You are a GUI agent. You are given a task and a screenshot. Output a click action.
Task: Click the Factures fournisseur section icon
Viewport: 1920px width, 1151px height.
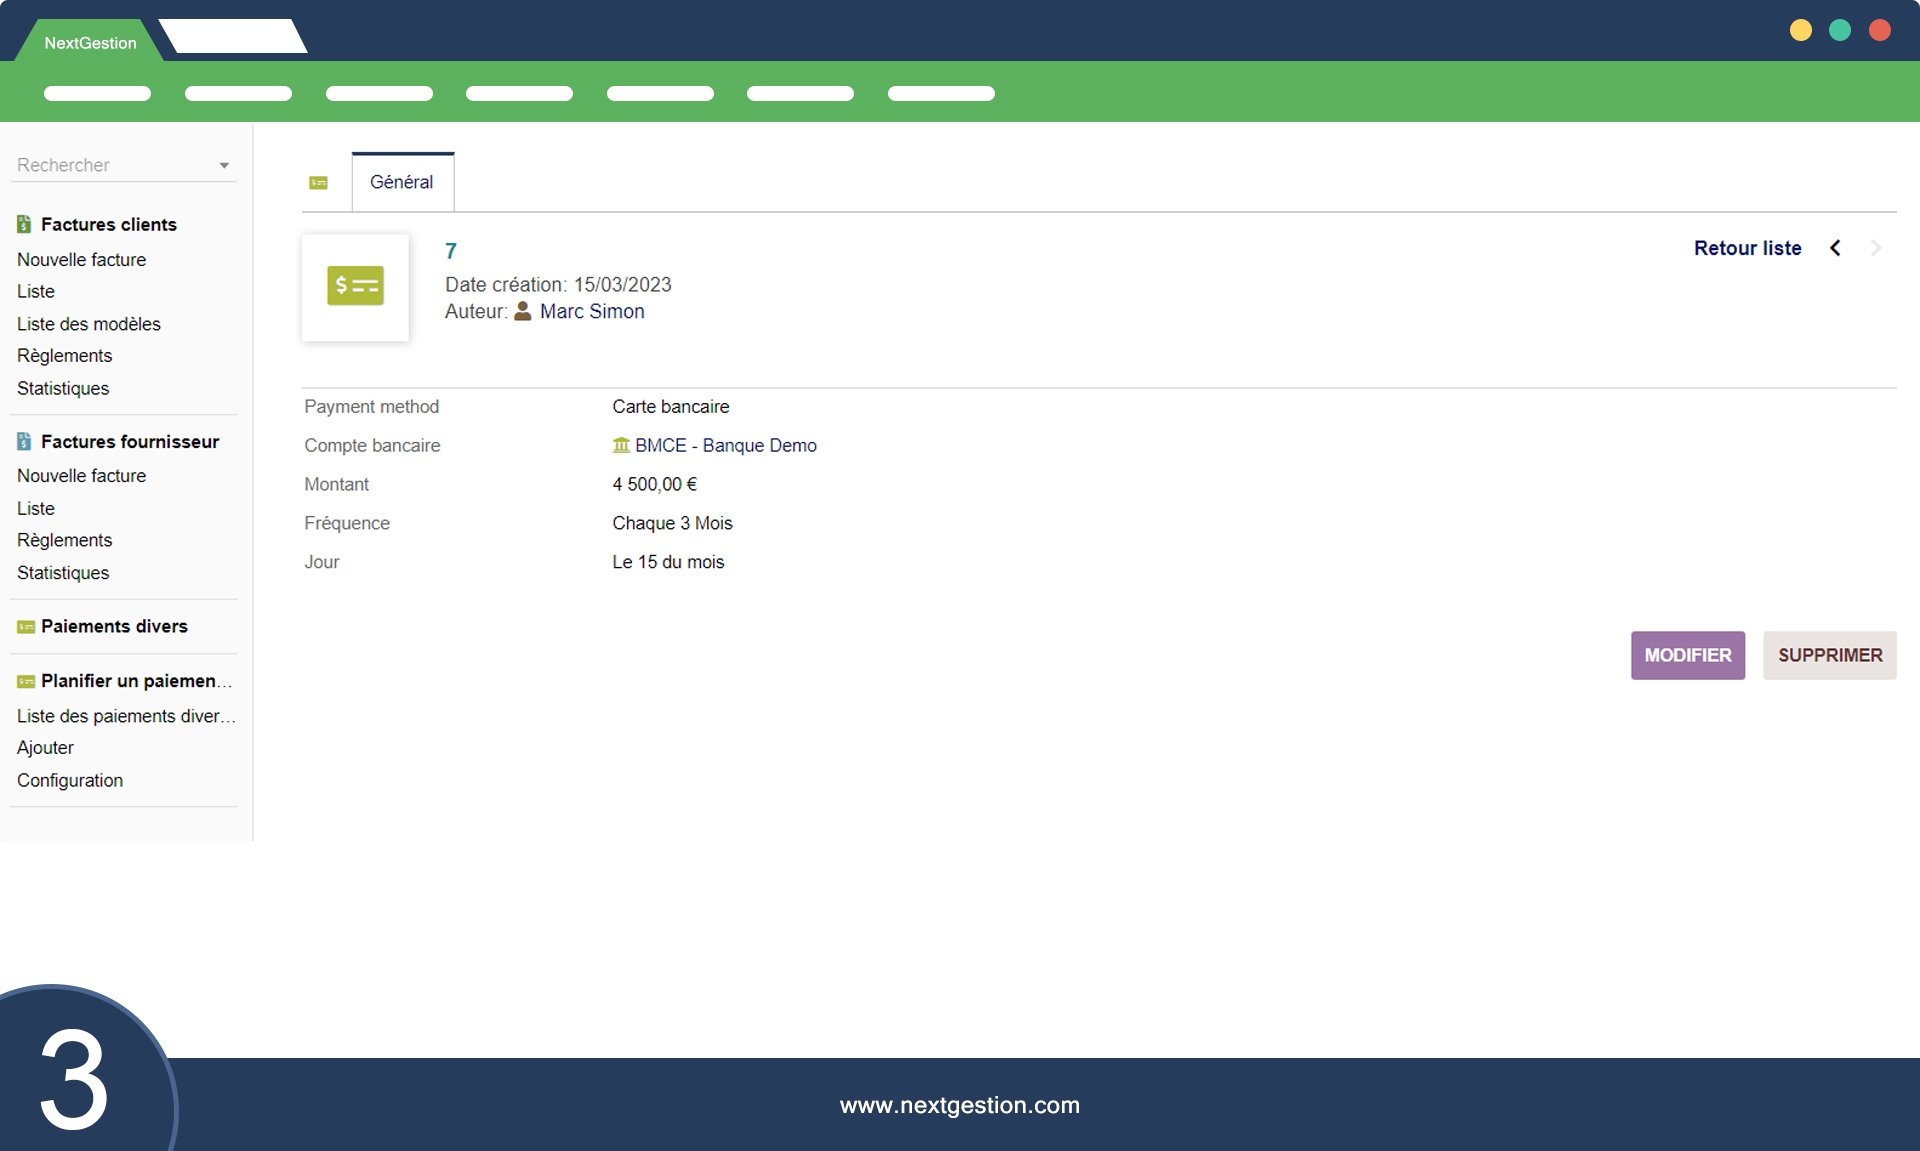(x=25, y=442)
